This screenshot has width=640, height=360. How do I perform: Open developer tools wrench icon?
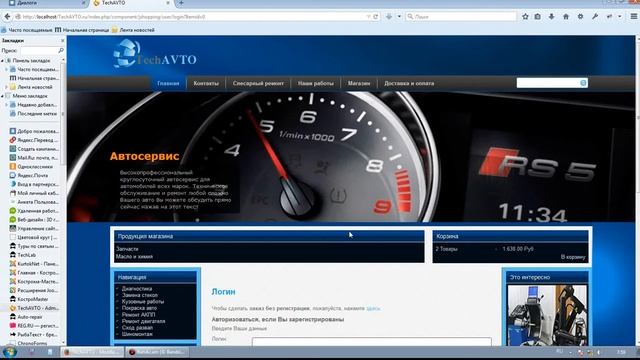(x=595, y=17)
